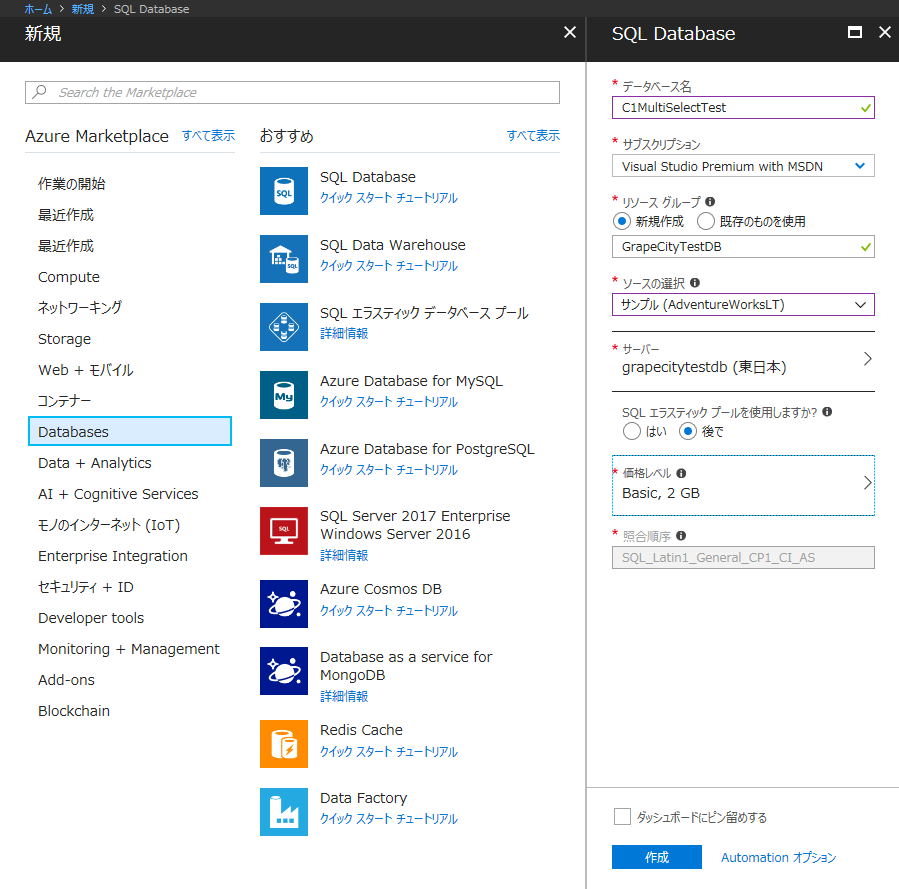The image size is (899, 889).
Task: Choose はい for elastic pool
Action: 631,431
